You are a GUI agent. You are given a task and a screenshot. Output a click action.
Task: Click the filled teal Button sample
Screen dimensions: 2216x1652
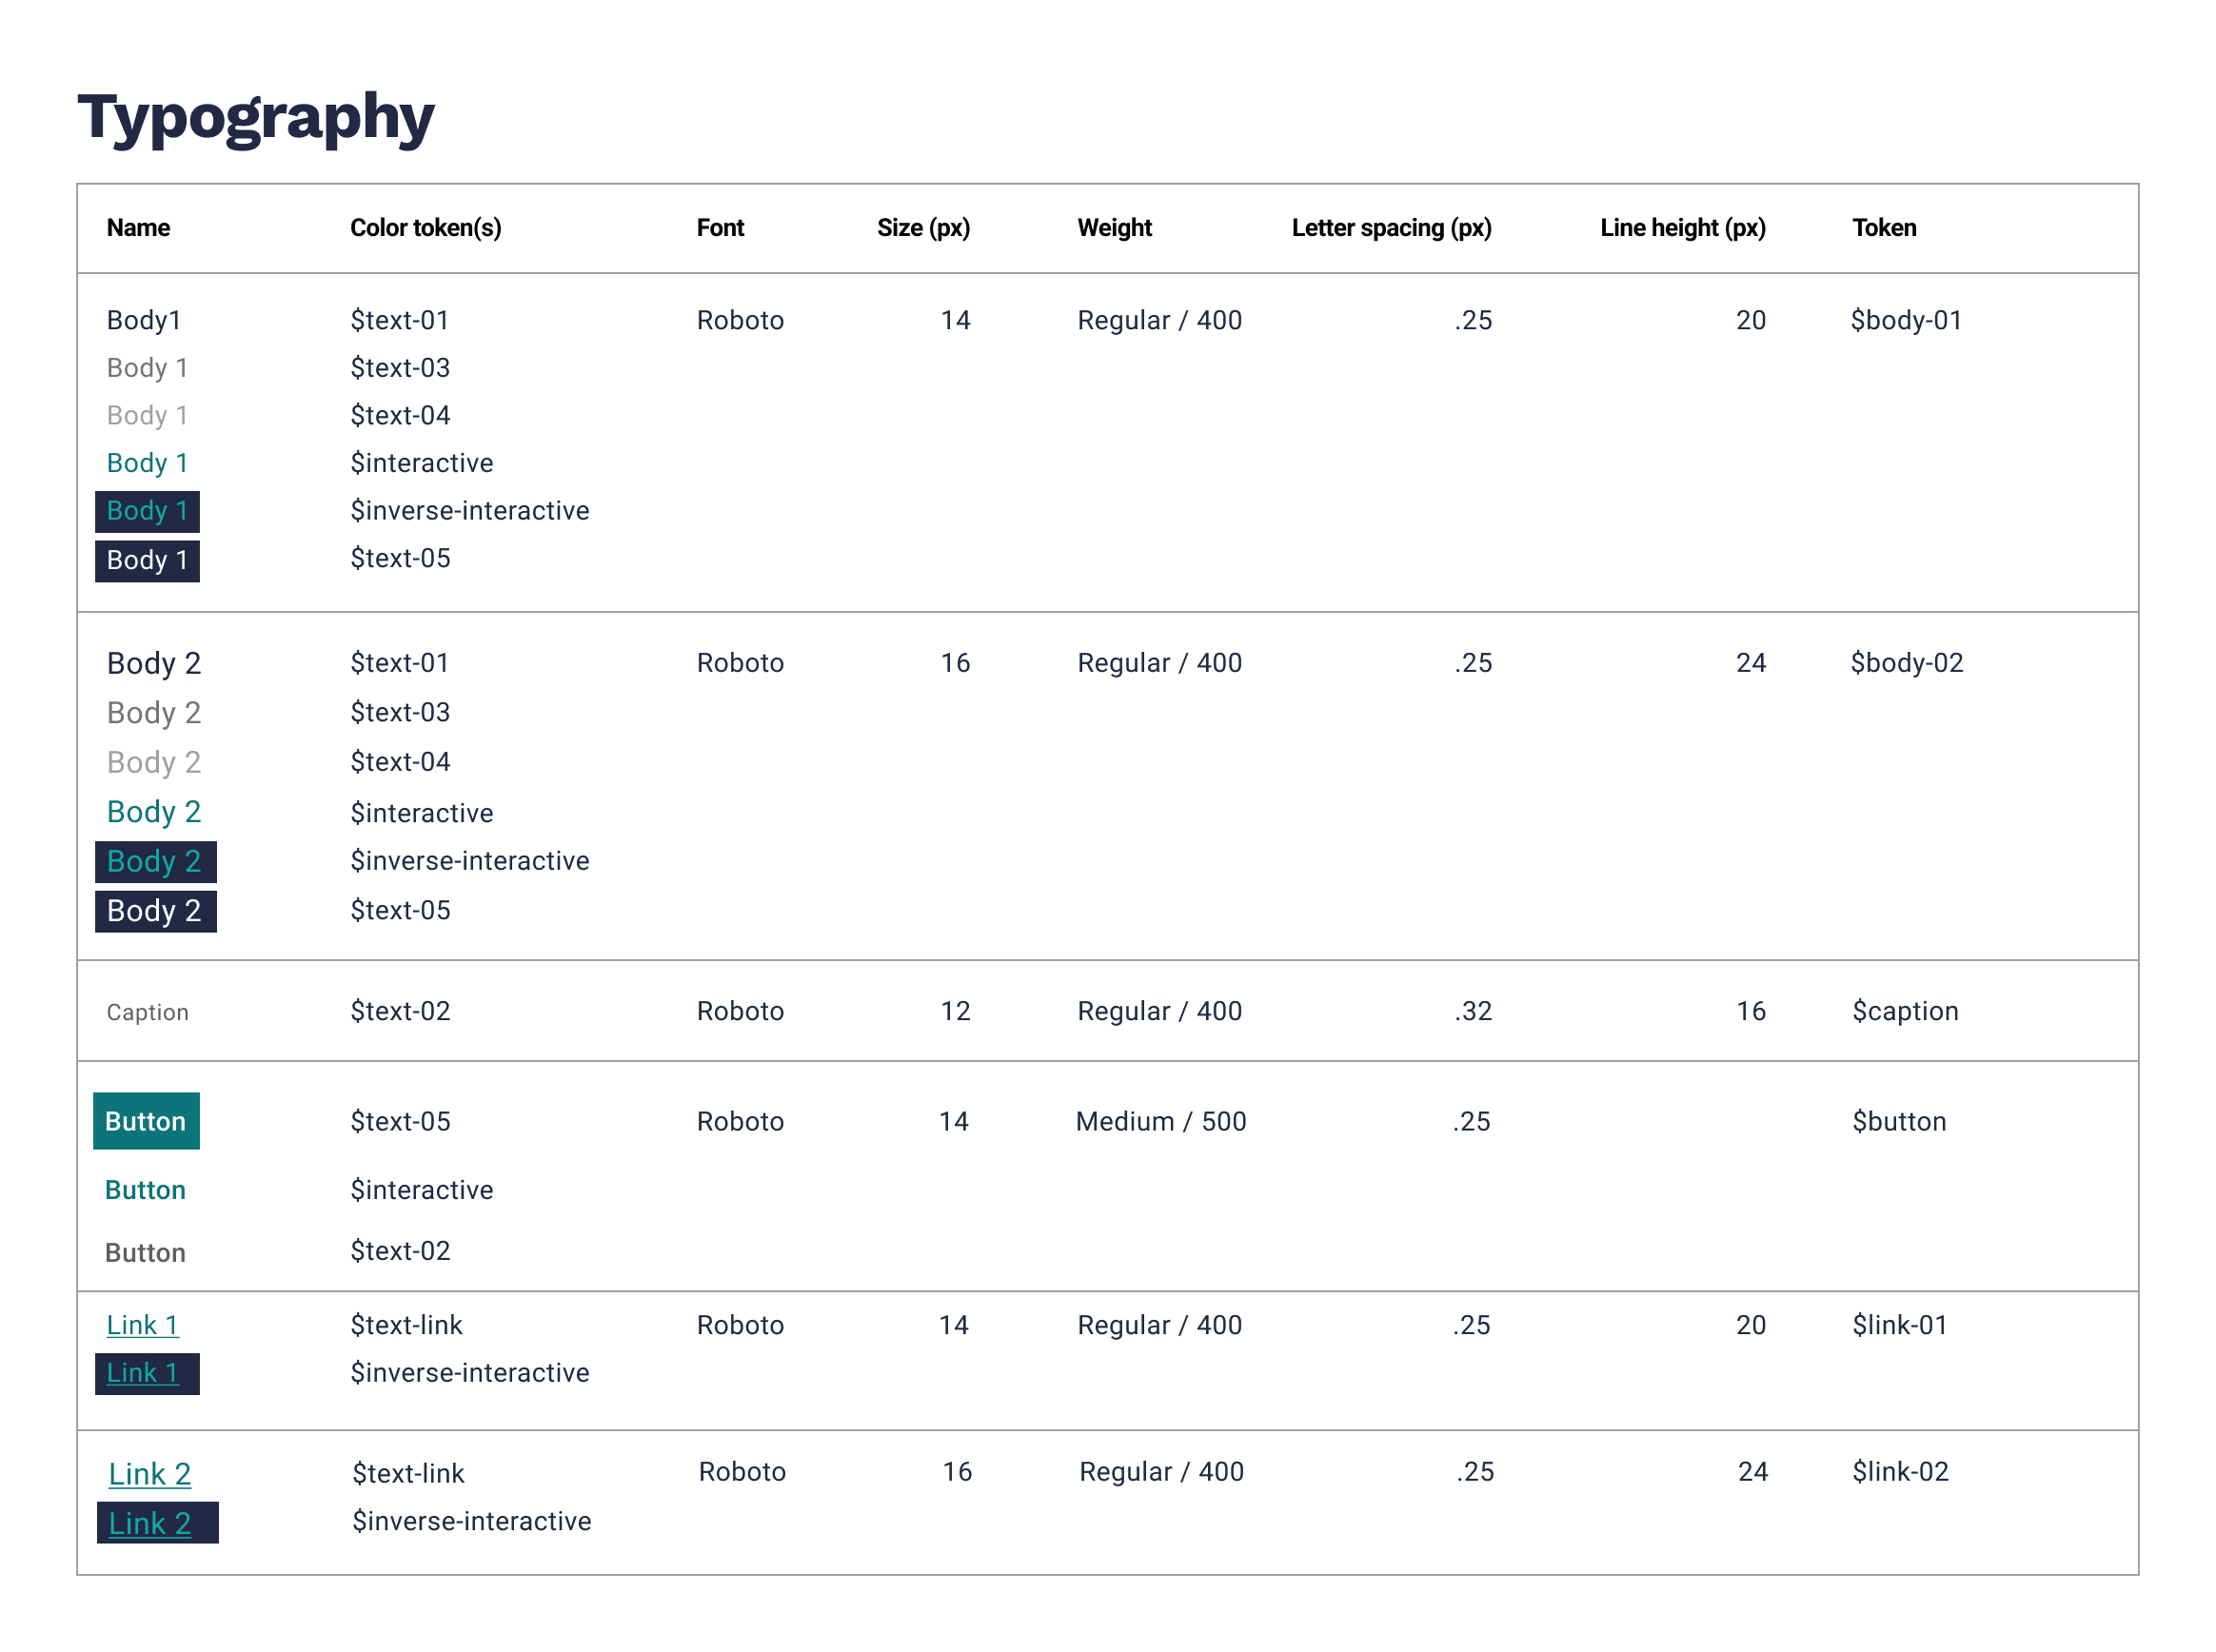pyautogui.click(x=146, y=1121)
